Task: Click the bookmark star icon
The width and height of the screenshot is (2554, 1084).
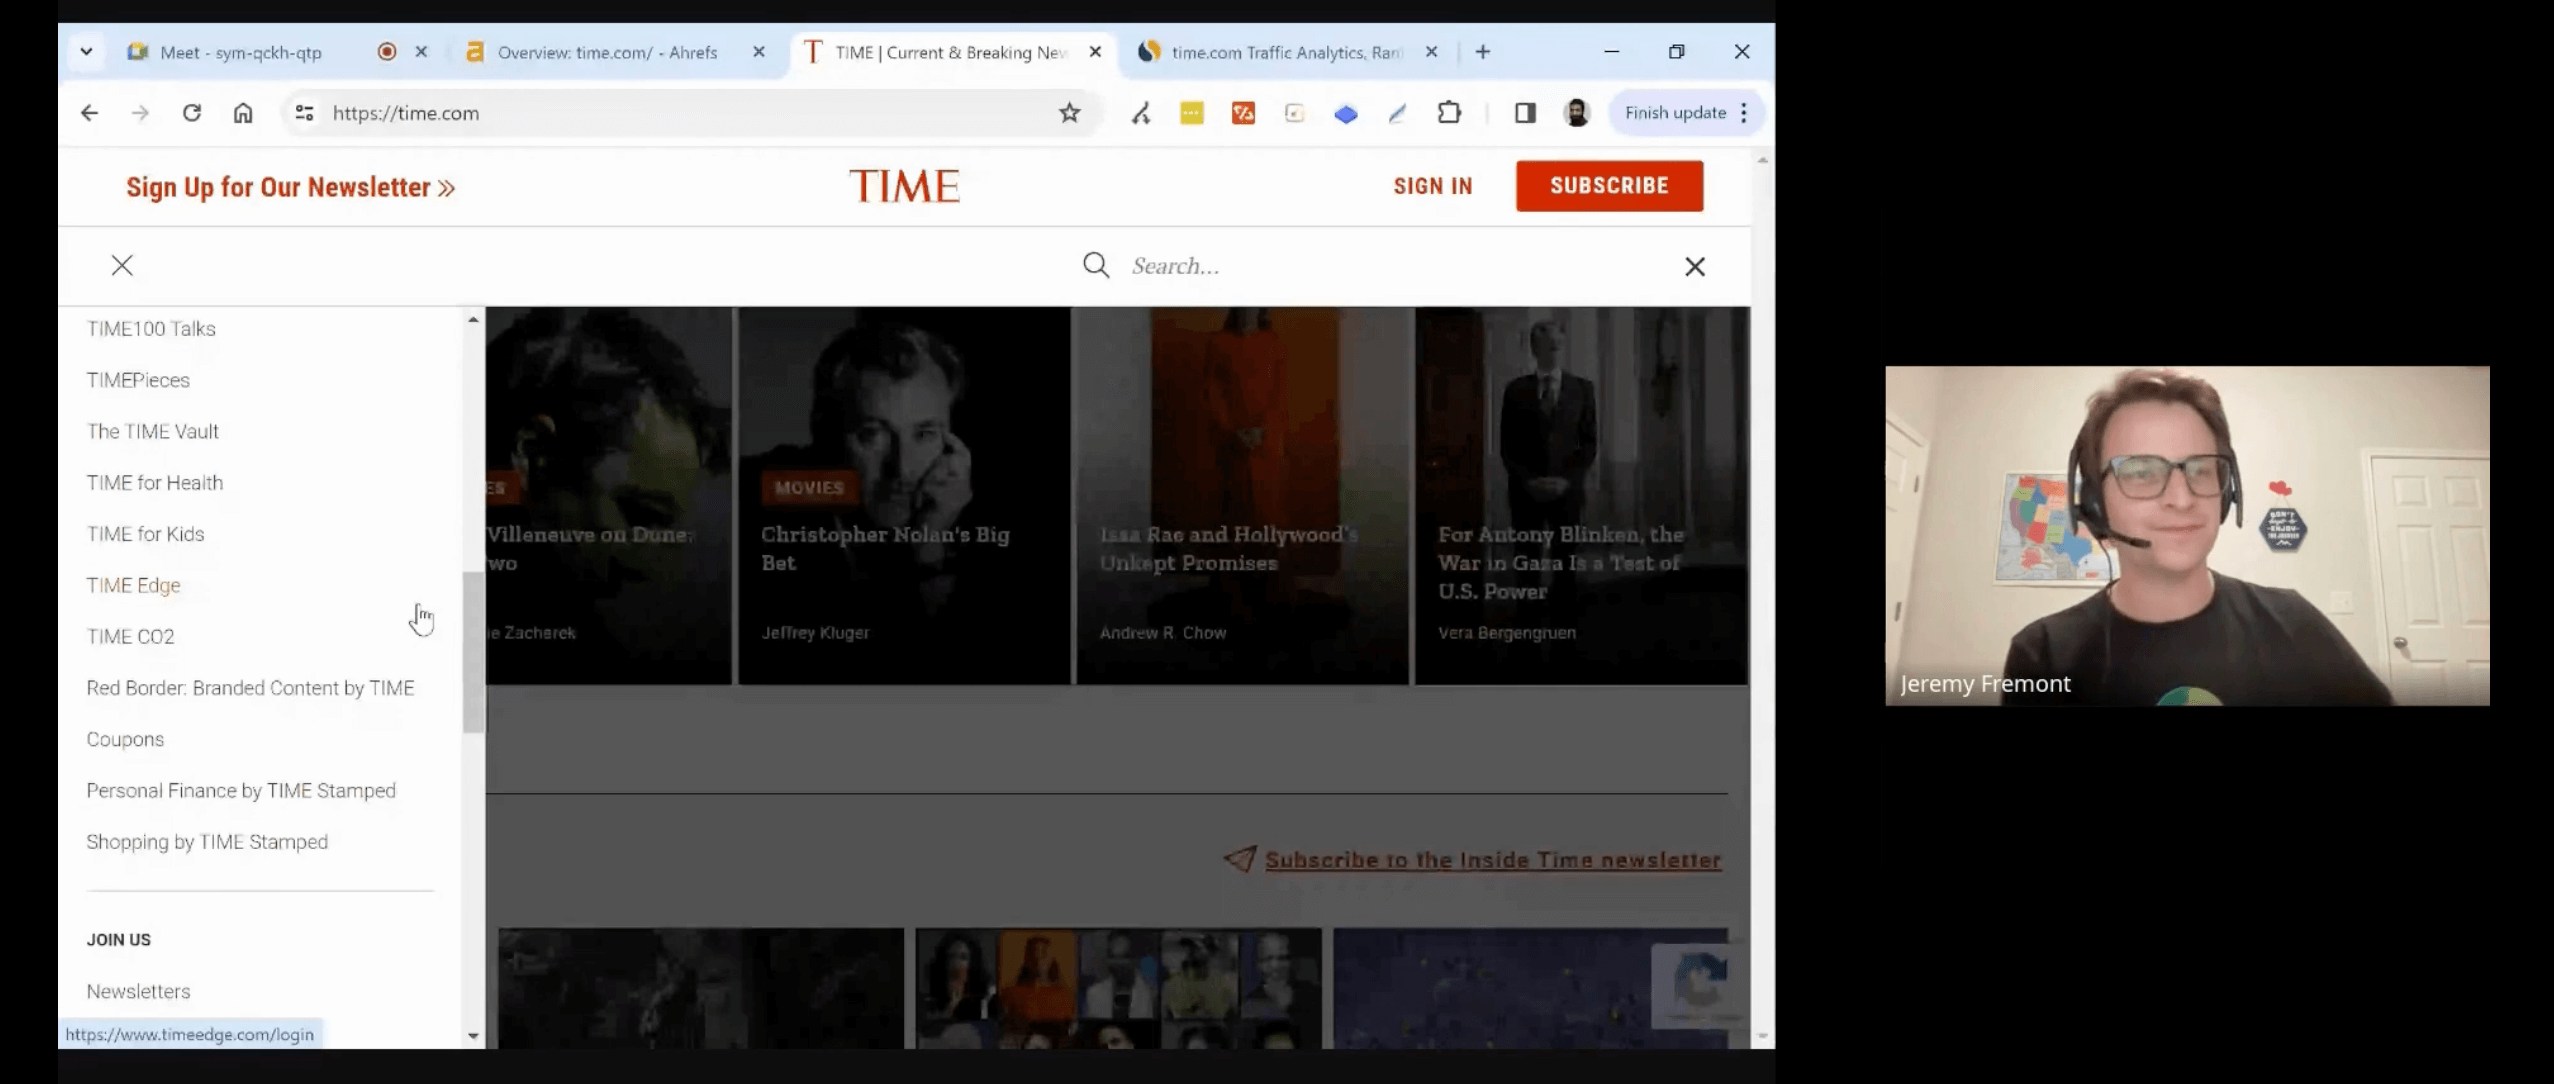Action: coord(1069,113)
